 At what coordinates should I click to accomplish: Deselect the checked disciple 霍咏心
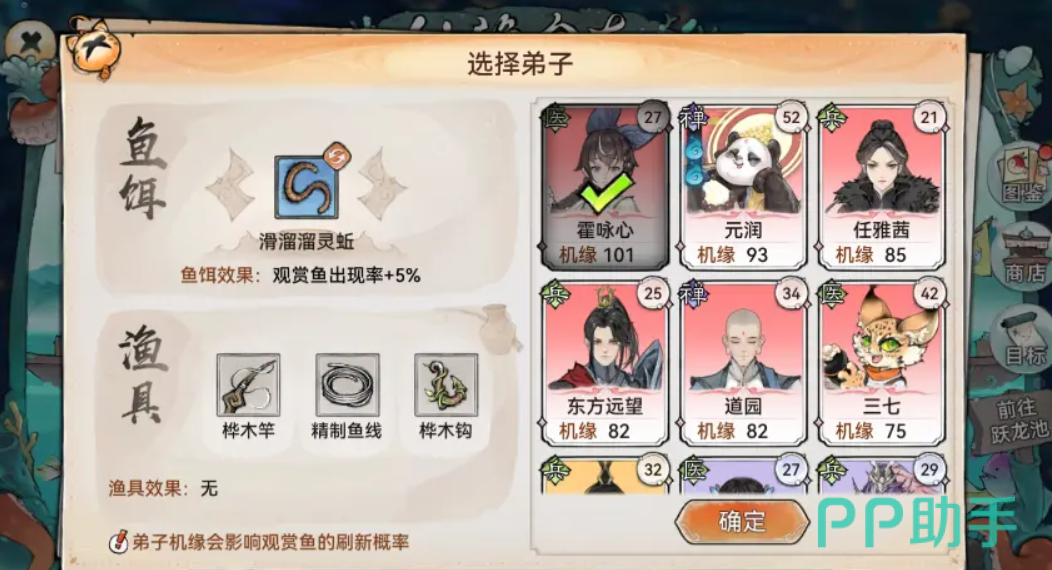pos(605,185)
